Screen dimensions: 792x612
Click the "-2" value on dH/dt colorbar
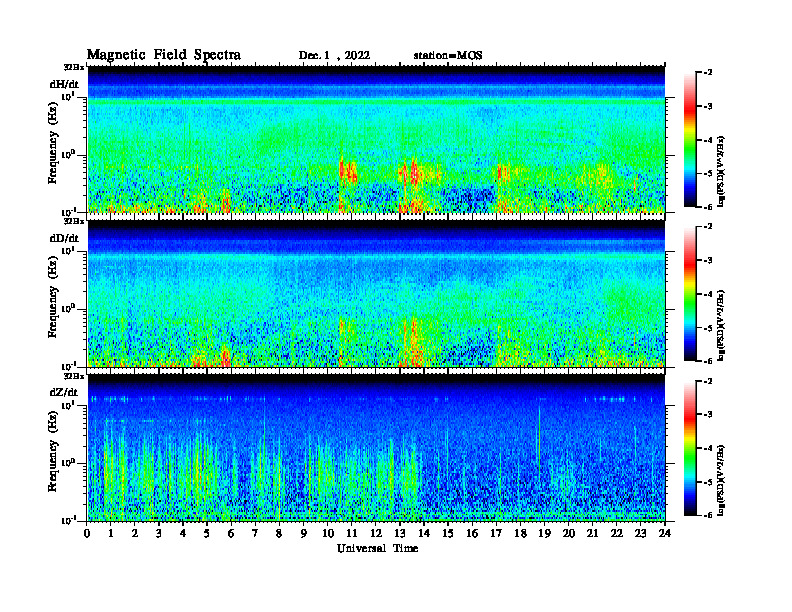click(708, 73)
